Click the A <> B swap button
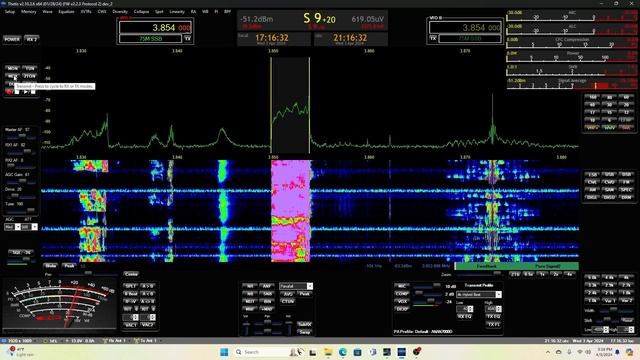This screenshot has width=640, height=360. (x=147, y=301)
